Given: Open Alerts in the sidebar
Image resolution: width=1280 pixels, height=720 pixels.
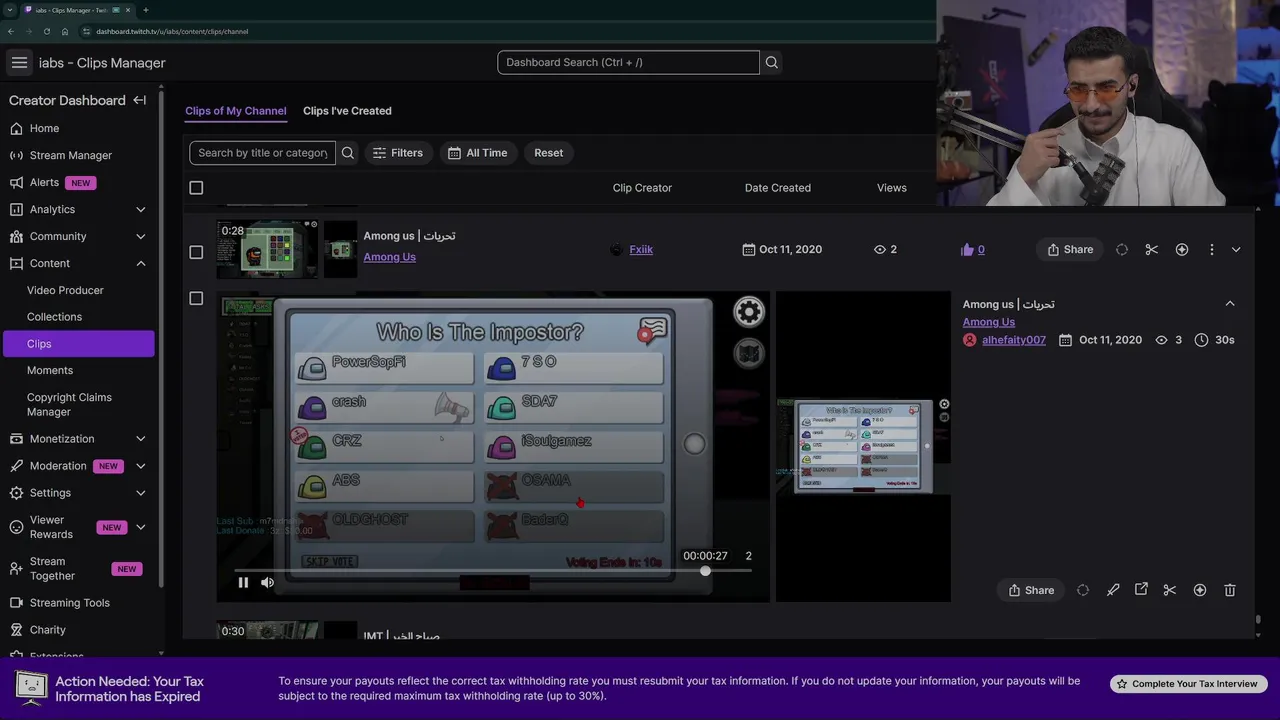Looking at the screenshot, I should tap(44, 182).
